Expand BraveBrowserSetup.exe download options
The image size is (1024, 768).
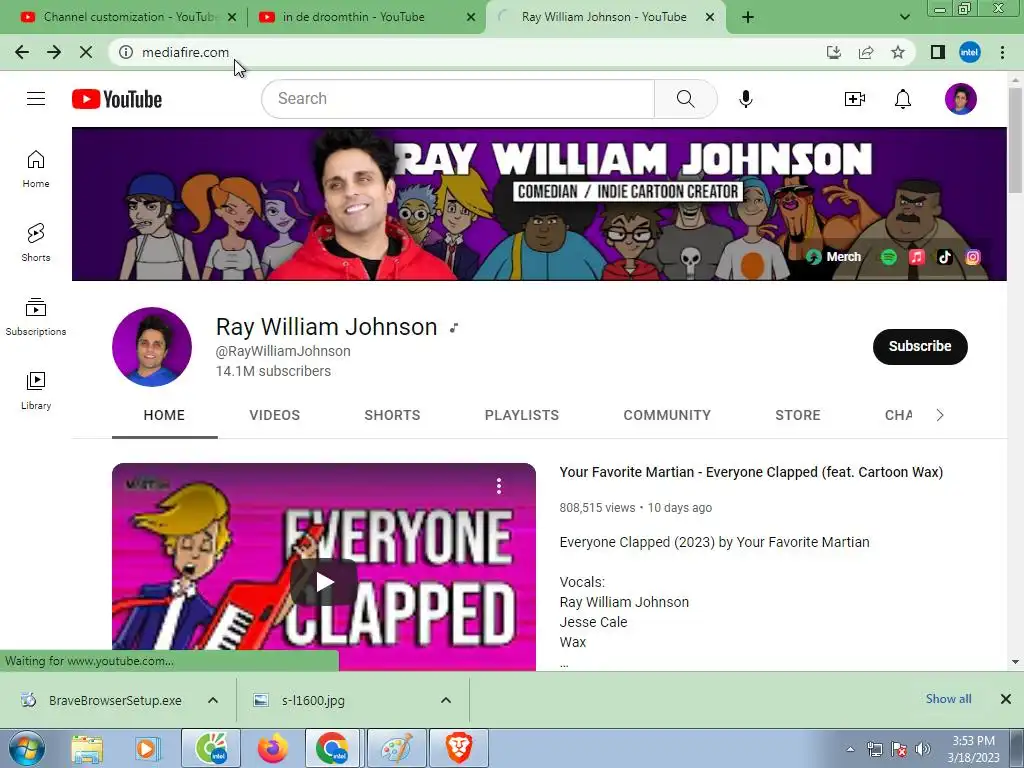tap(213, 700)
